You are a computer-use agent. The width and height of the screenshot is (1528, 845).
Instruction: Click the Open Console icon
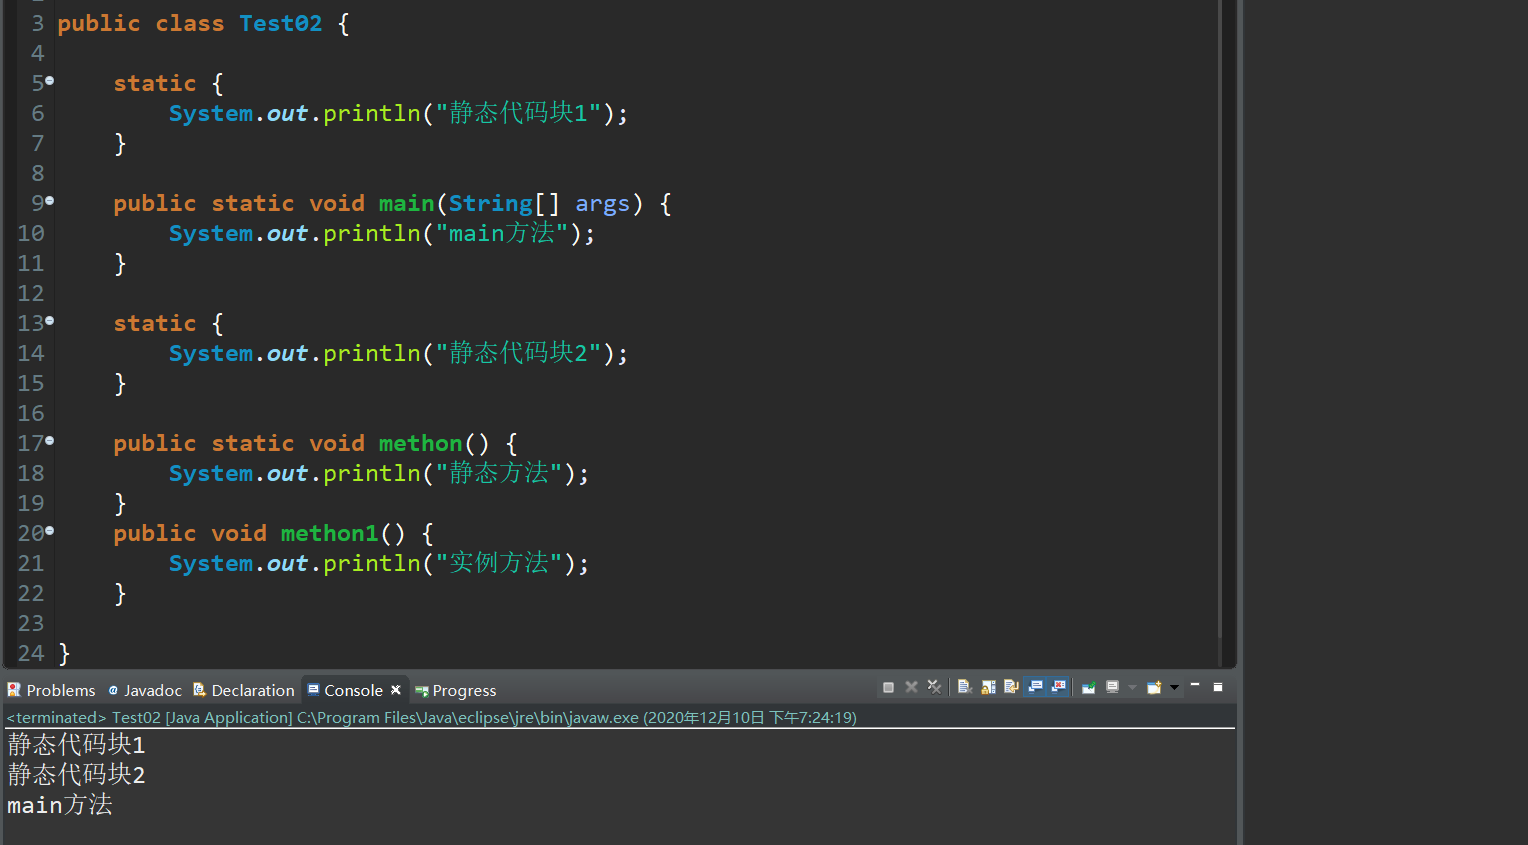pyautogui.click(x=1154, y=687)
